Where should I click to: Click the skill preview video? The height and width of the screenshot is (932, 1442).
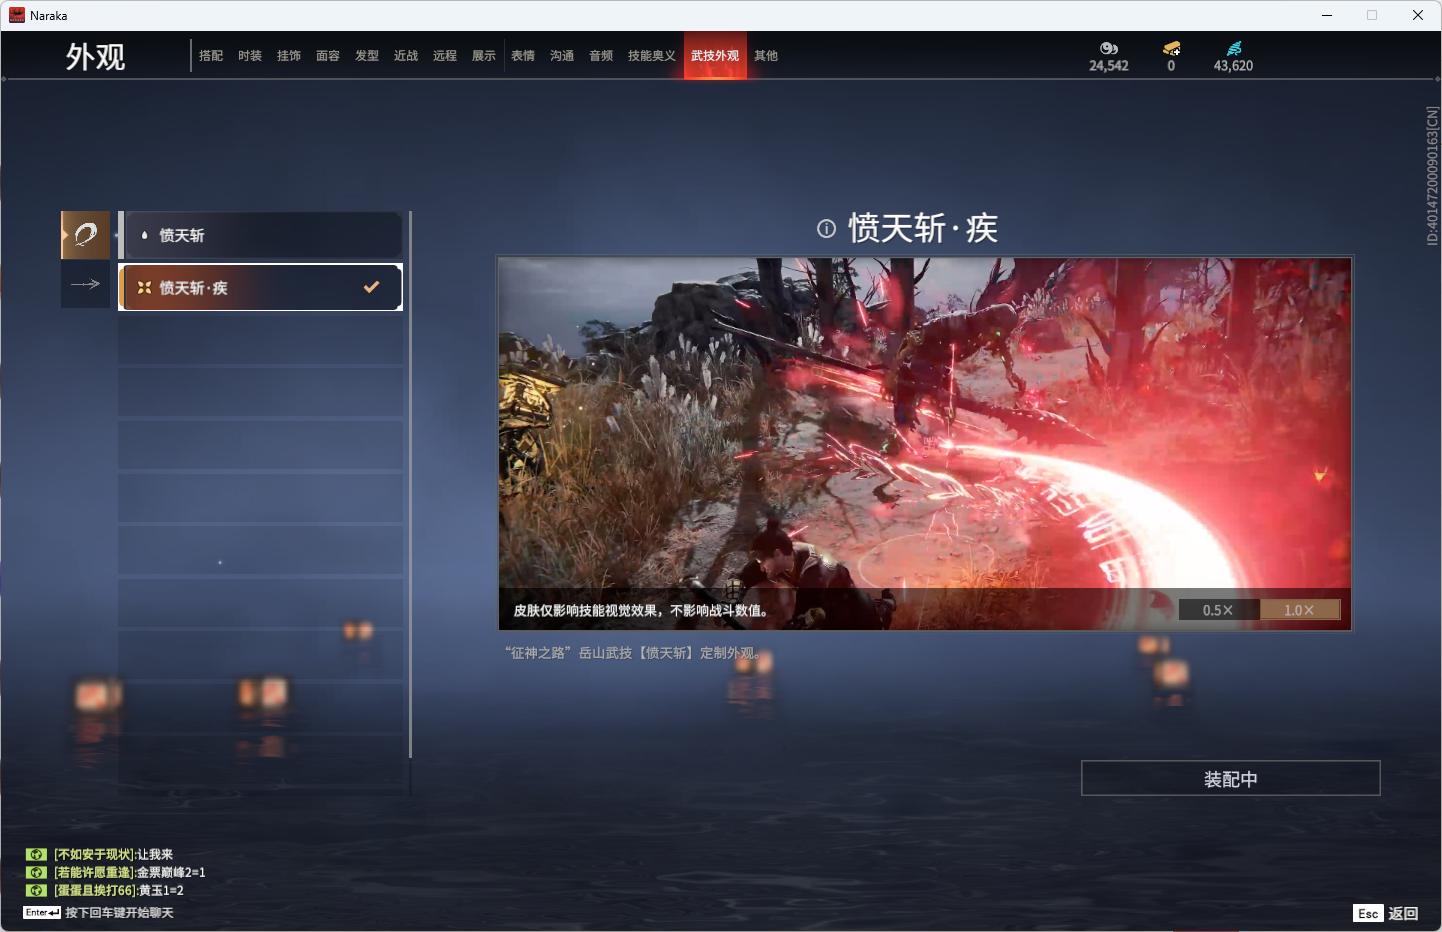tap(925, 443)
